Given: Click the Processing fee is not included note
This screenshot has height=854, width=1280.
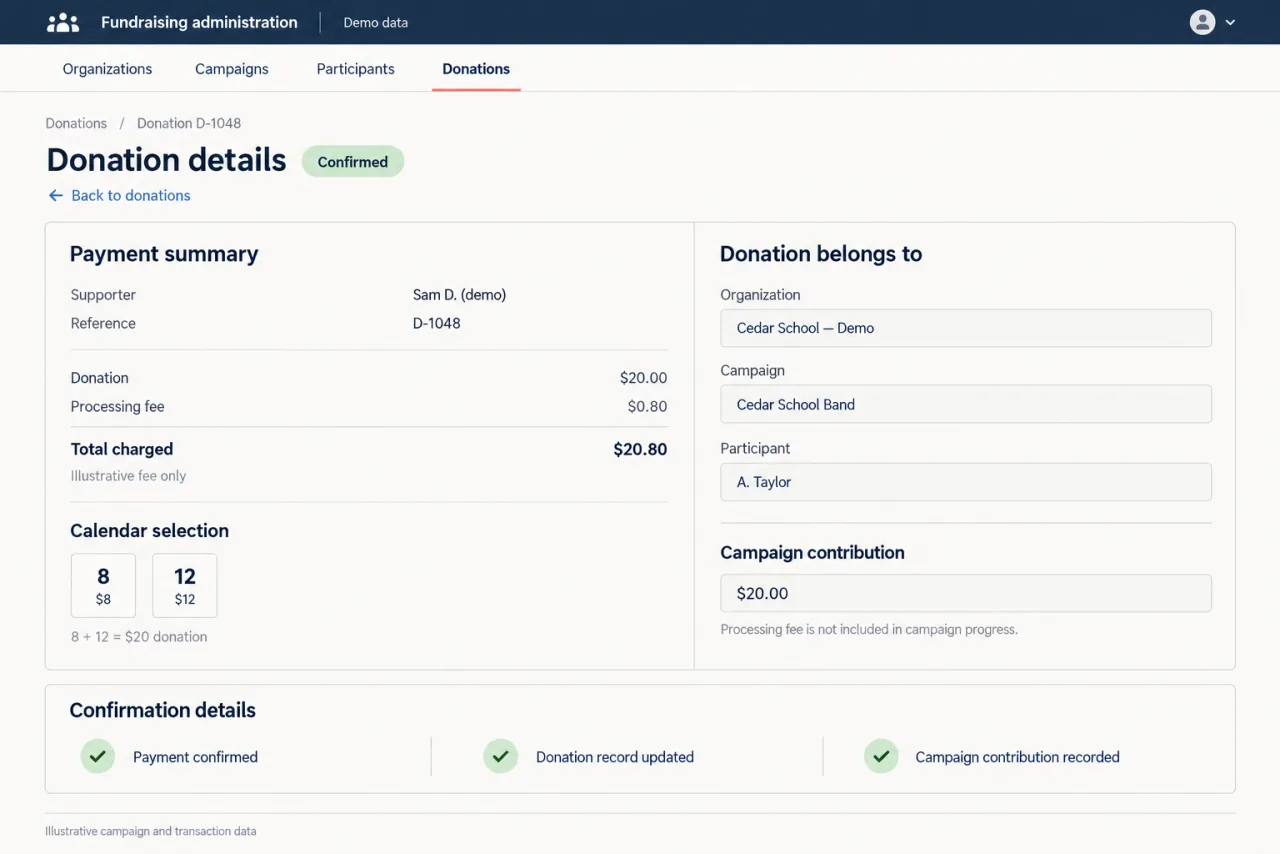Looking at the screenshot, I should coord(869,629).
